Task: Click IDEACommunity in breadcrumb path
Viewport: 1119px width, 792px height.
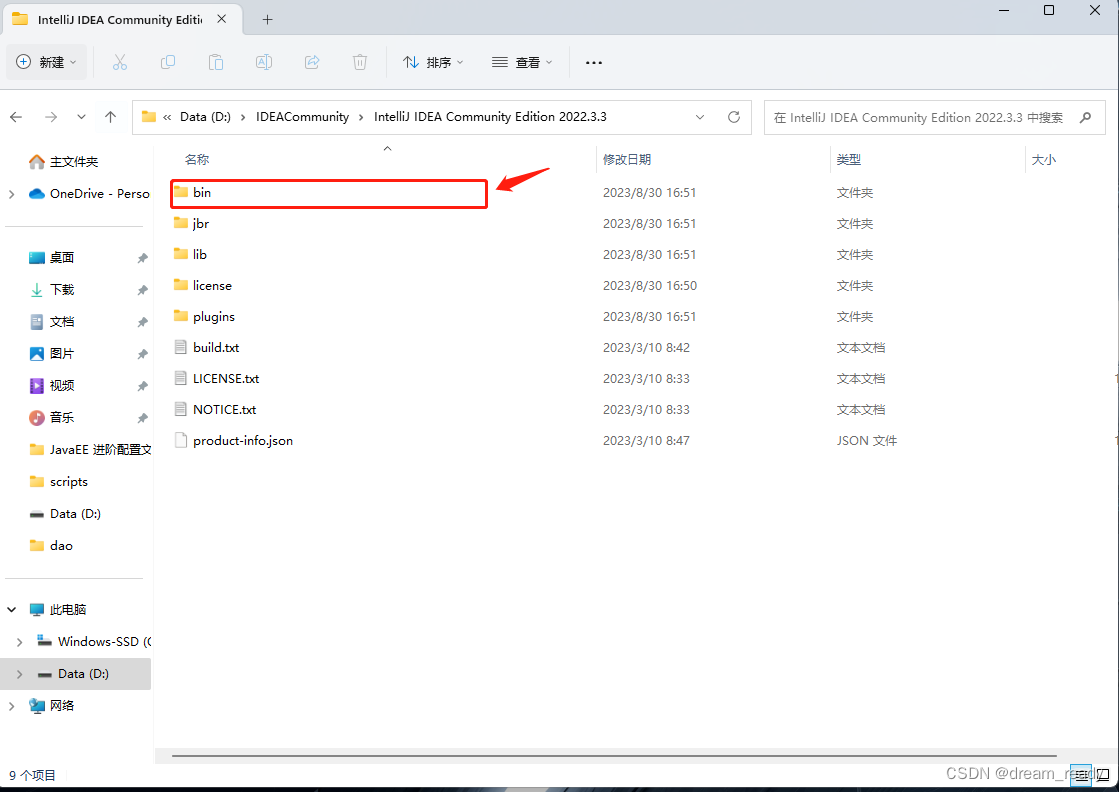Action: pos(303,117)
